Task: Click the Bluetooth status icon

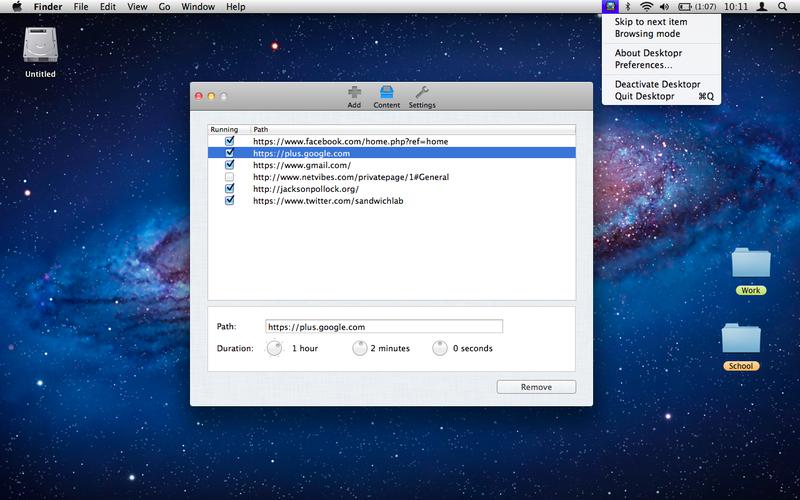Action: 629,7
